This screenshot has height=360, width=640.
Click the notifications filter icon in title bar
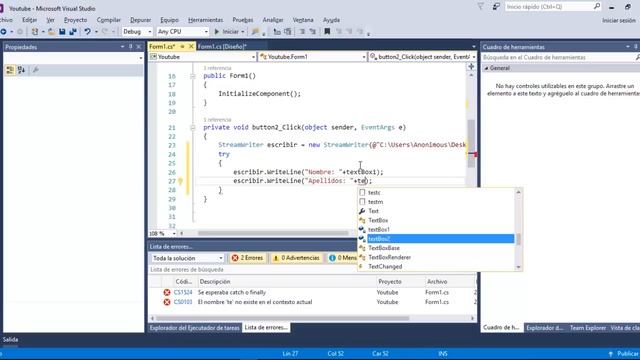click(x=481, y=7)
